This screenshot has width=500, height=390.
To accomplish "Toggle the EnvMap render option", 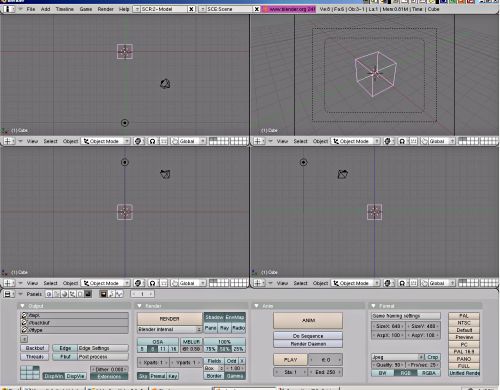I will pos(235,317).
